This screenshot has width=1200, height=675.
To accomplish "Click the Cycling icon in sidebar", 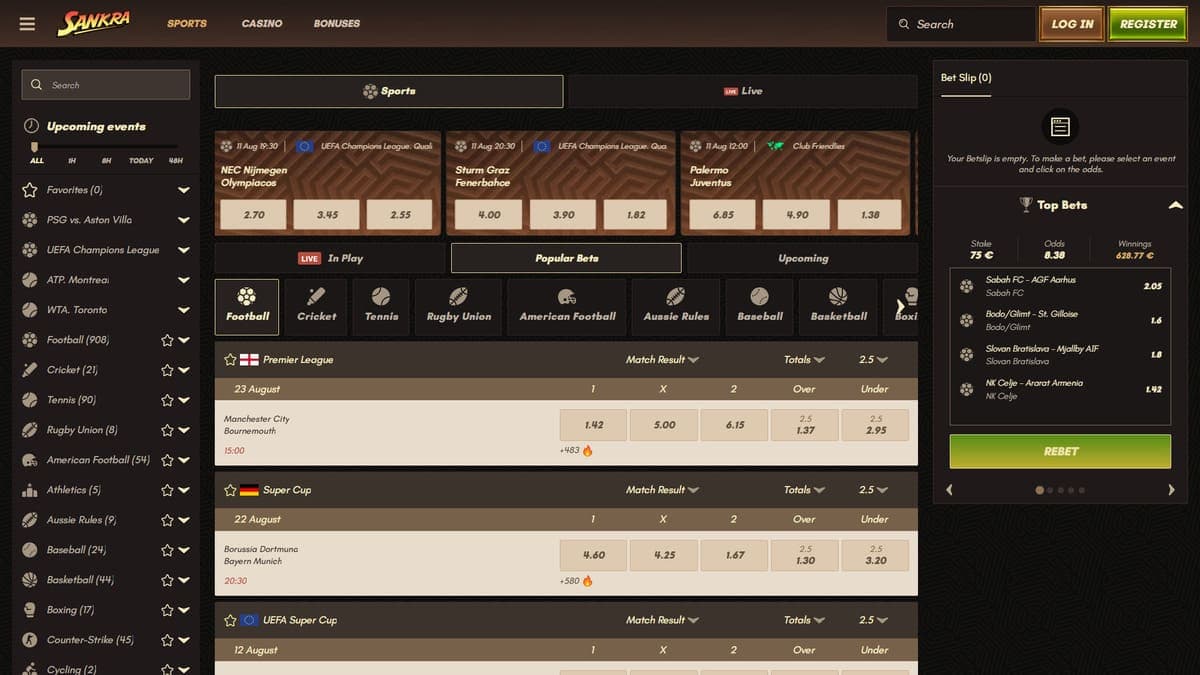I will (x=29, y=669).
